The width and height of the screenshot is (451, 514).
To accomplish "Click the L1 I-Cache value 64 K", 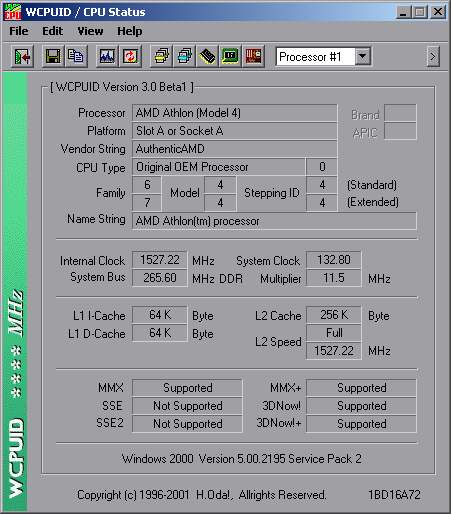I will [x=160, y=315].
